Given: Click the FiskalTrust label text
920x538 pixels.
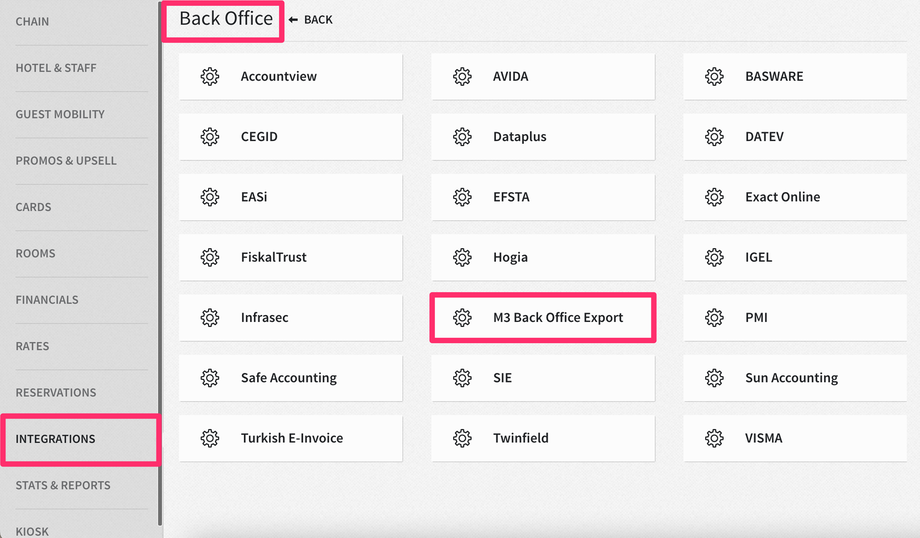Looking at the screenshot, I should click(273, 257).
